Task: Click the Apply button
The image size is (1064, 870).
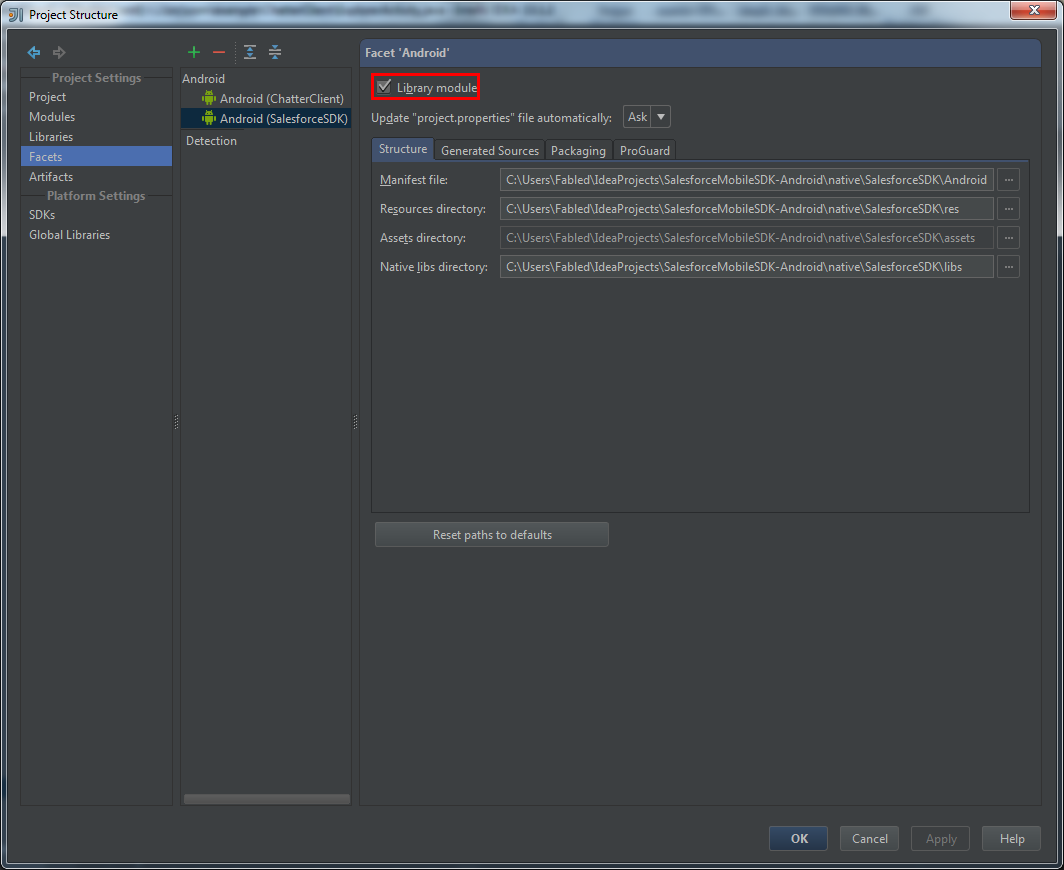Action: click(x=940, y=839)
